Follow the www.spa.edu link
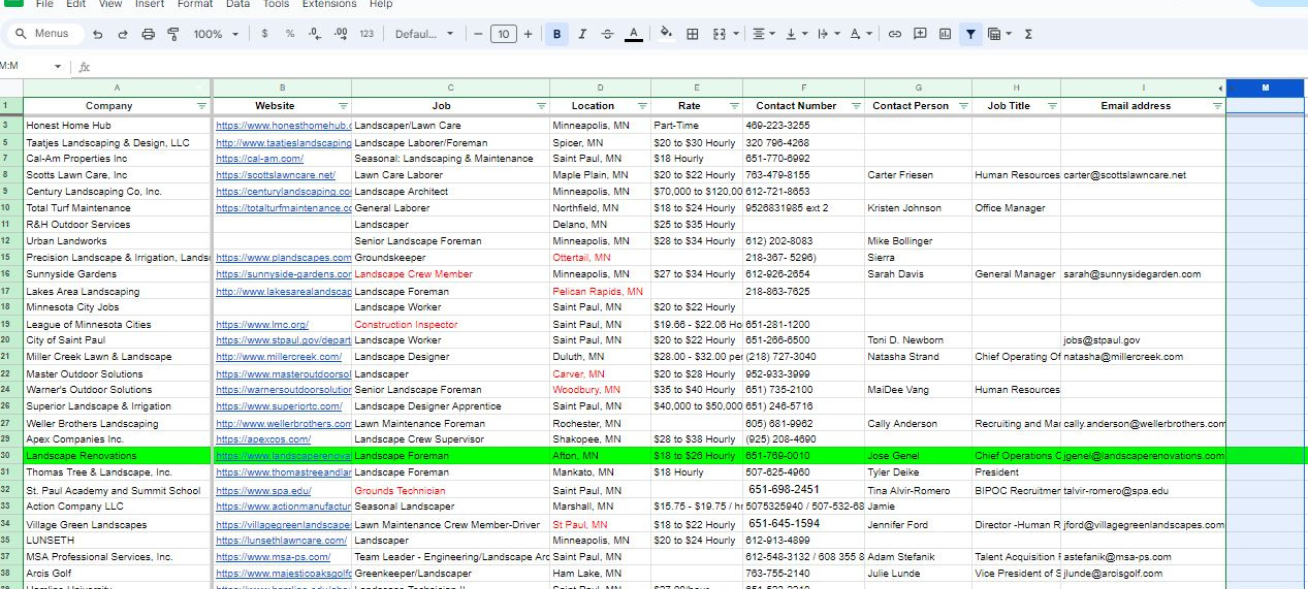Screen dimensions: 1308x589 point(264,491)
